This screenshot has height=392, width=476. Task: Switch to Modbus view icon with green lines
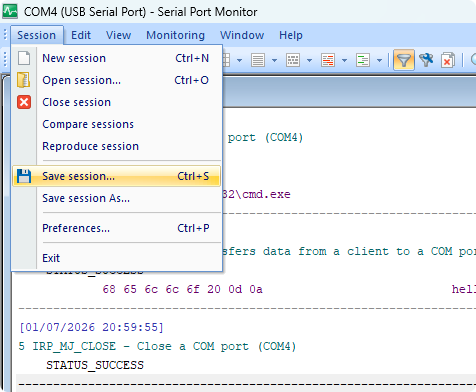(363, 60)
